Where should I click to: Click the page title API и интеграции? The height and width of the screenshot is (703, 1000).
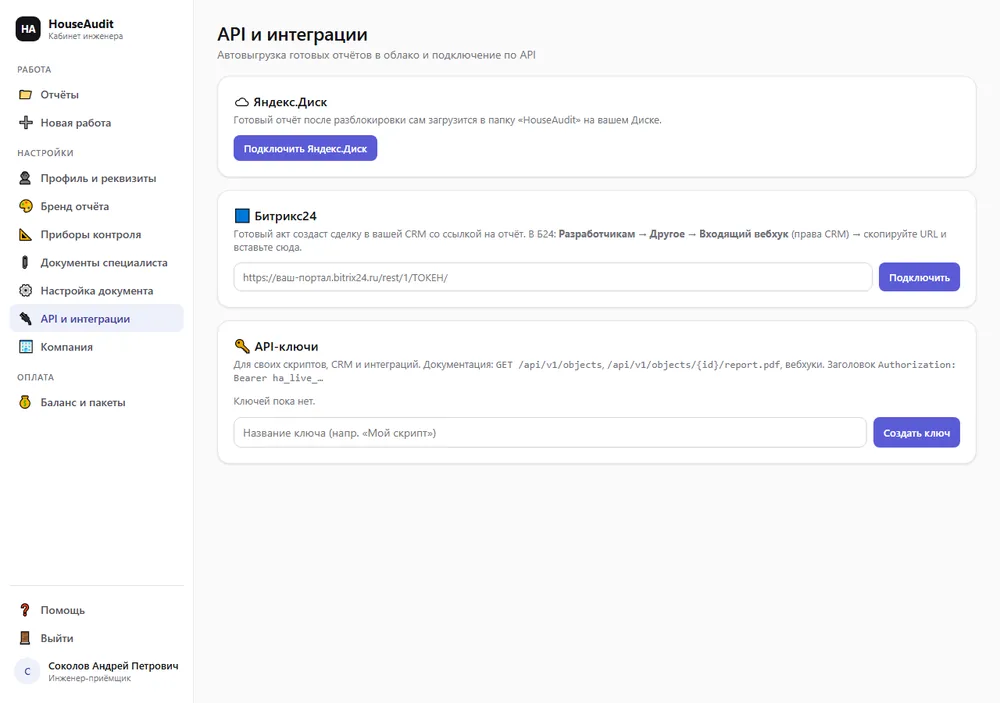click(292, 34)
